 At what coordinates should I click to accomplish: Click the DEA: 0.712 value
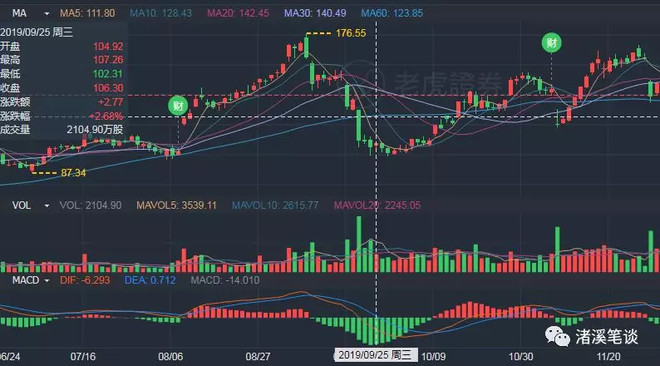pyautogui.click(x=150, y=281)
